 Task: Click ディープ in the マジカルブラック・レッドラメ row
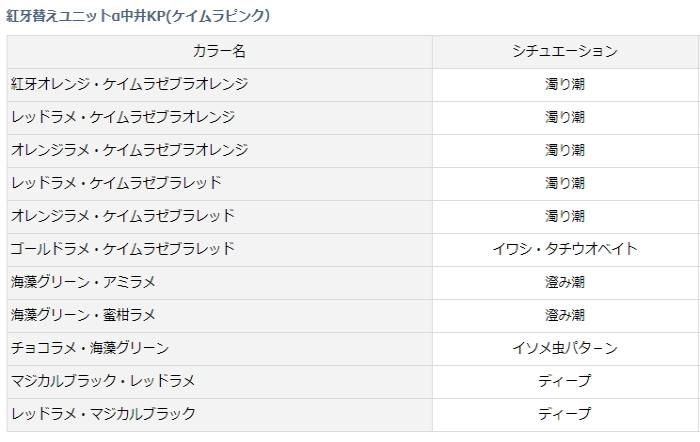(x=564, y=381)
